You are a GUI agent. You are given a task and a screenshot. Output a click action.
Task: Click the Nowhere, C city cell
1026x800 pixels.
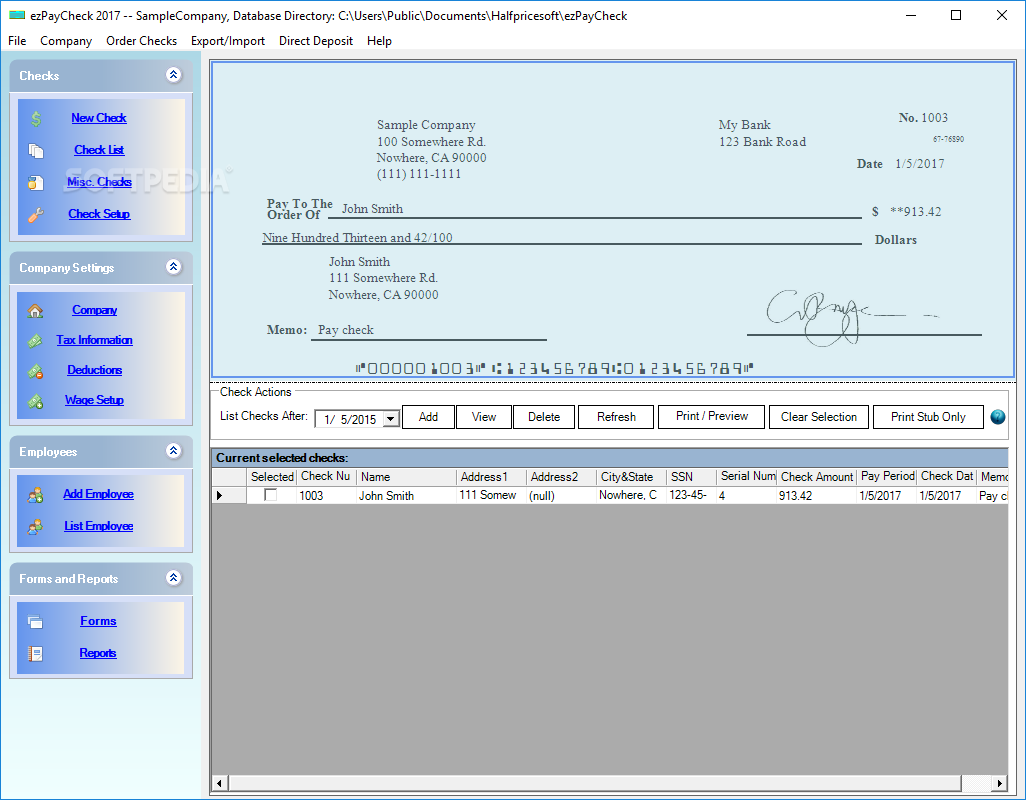(x=631, y=496)
